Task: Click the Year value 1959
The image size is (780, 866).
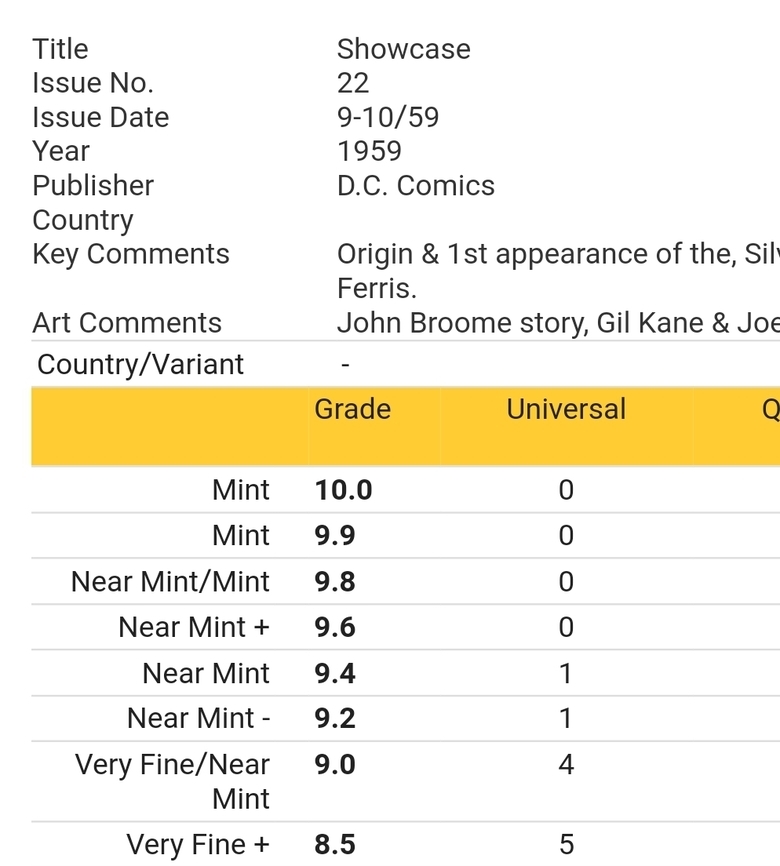Action: (369, 151)
